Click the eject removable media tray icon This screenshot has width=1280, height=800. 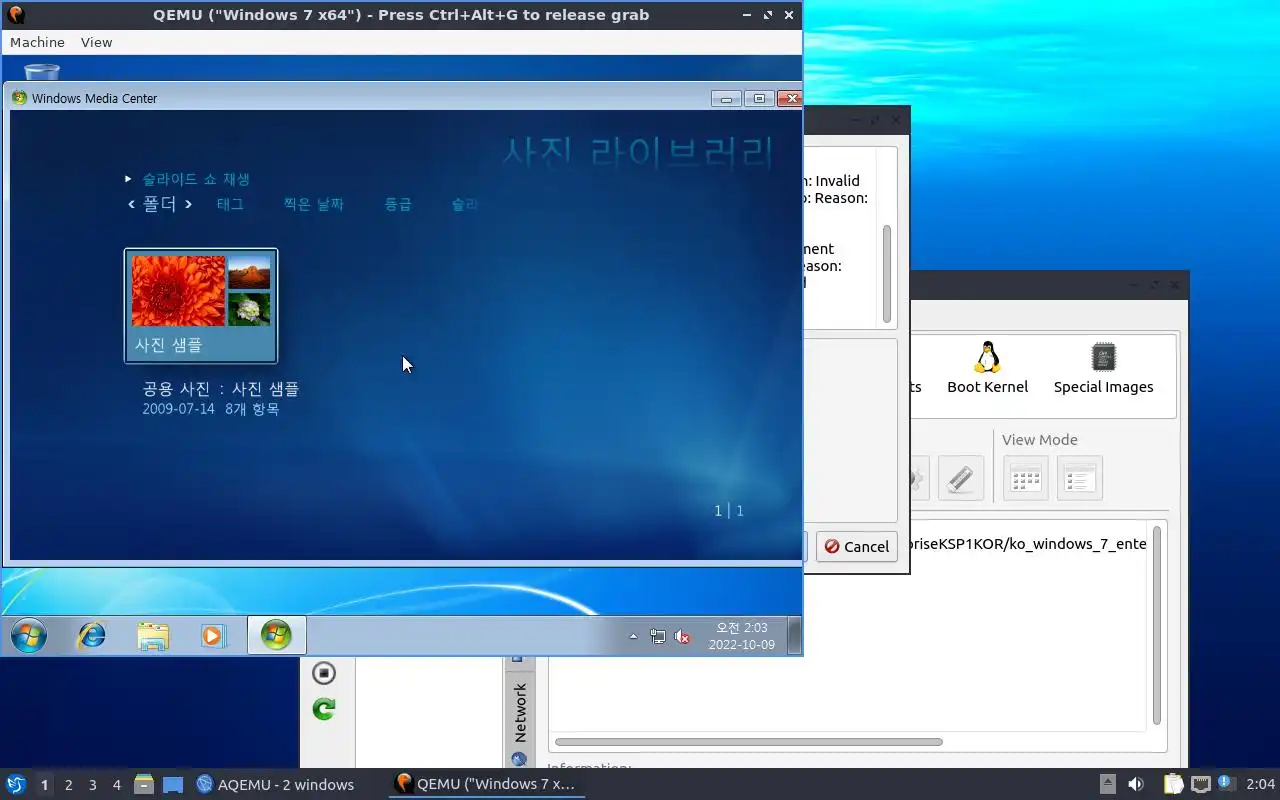1107,784
